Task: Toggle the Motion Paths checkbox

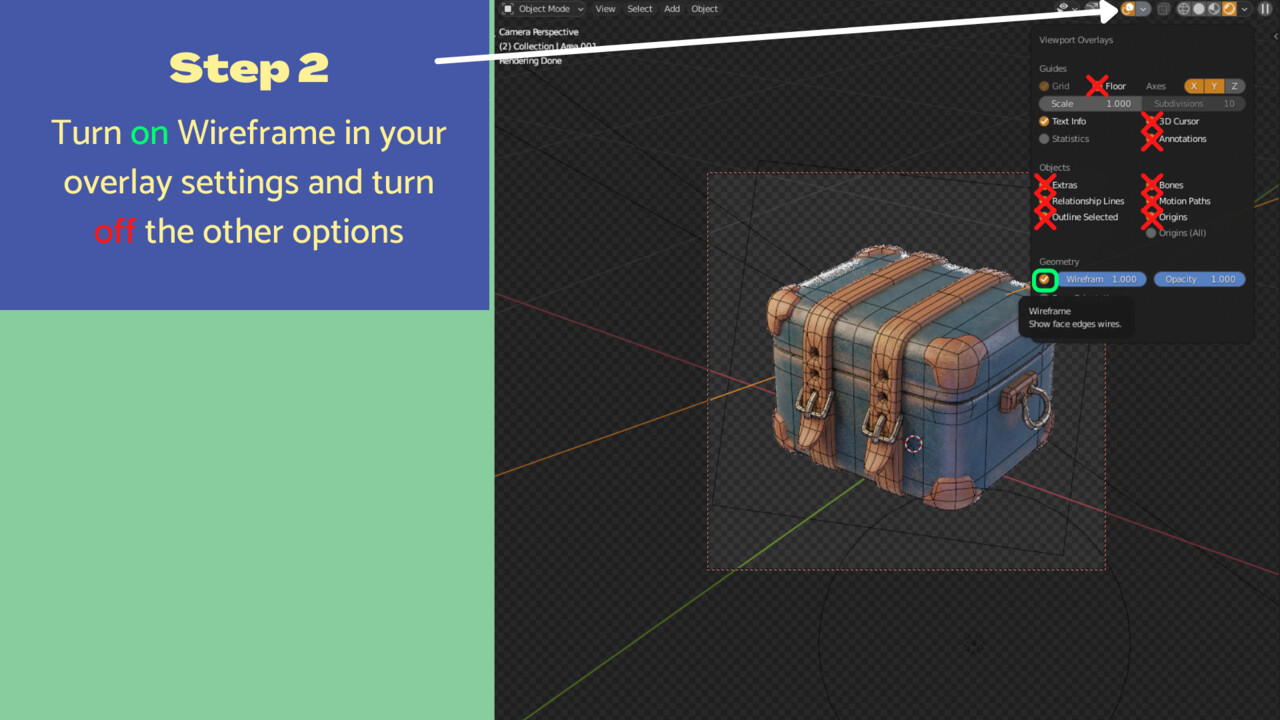Action: point(1151,201)
